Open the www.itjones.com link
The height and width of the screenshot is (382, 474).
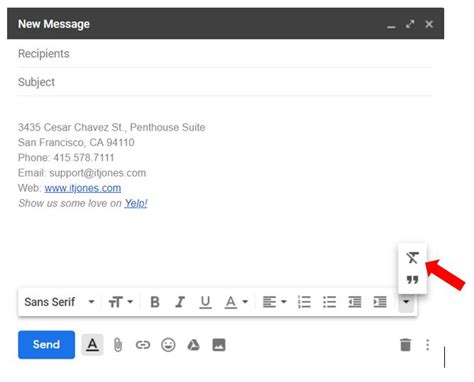point(83,188)
